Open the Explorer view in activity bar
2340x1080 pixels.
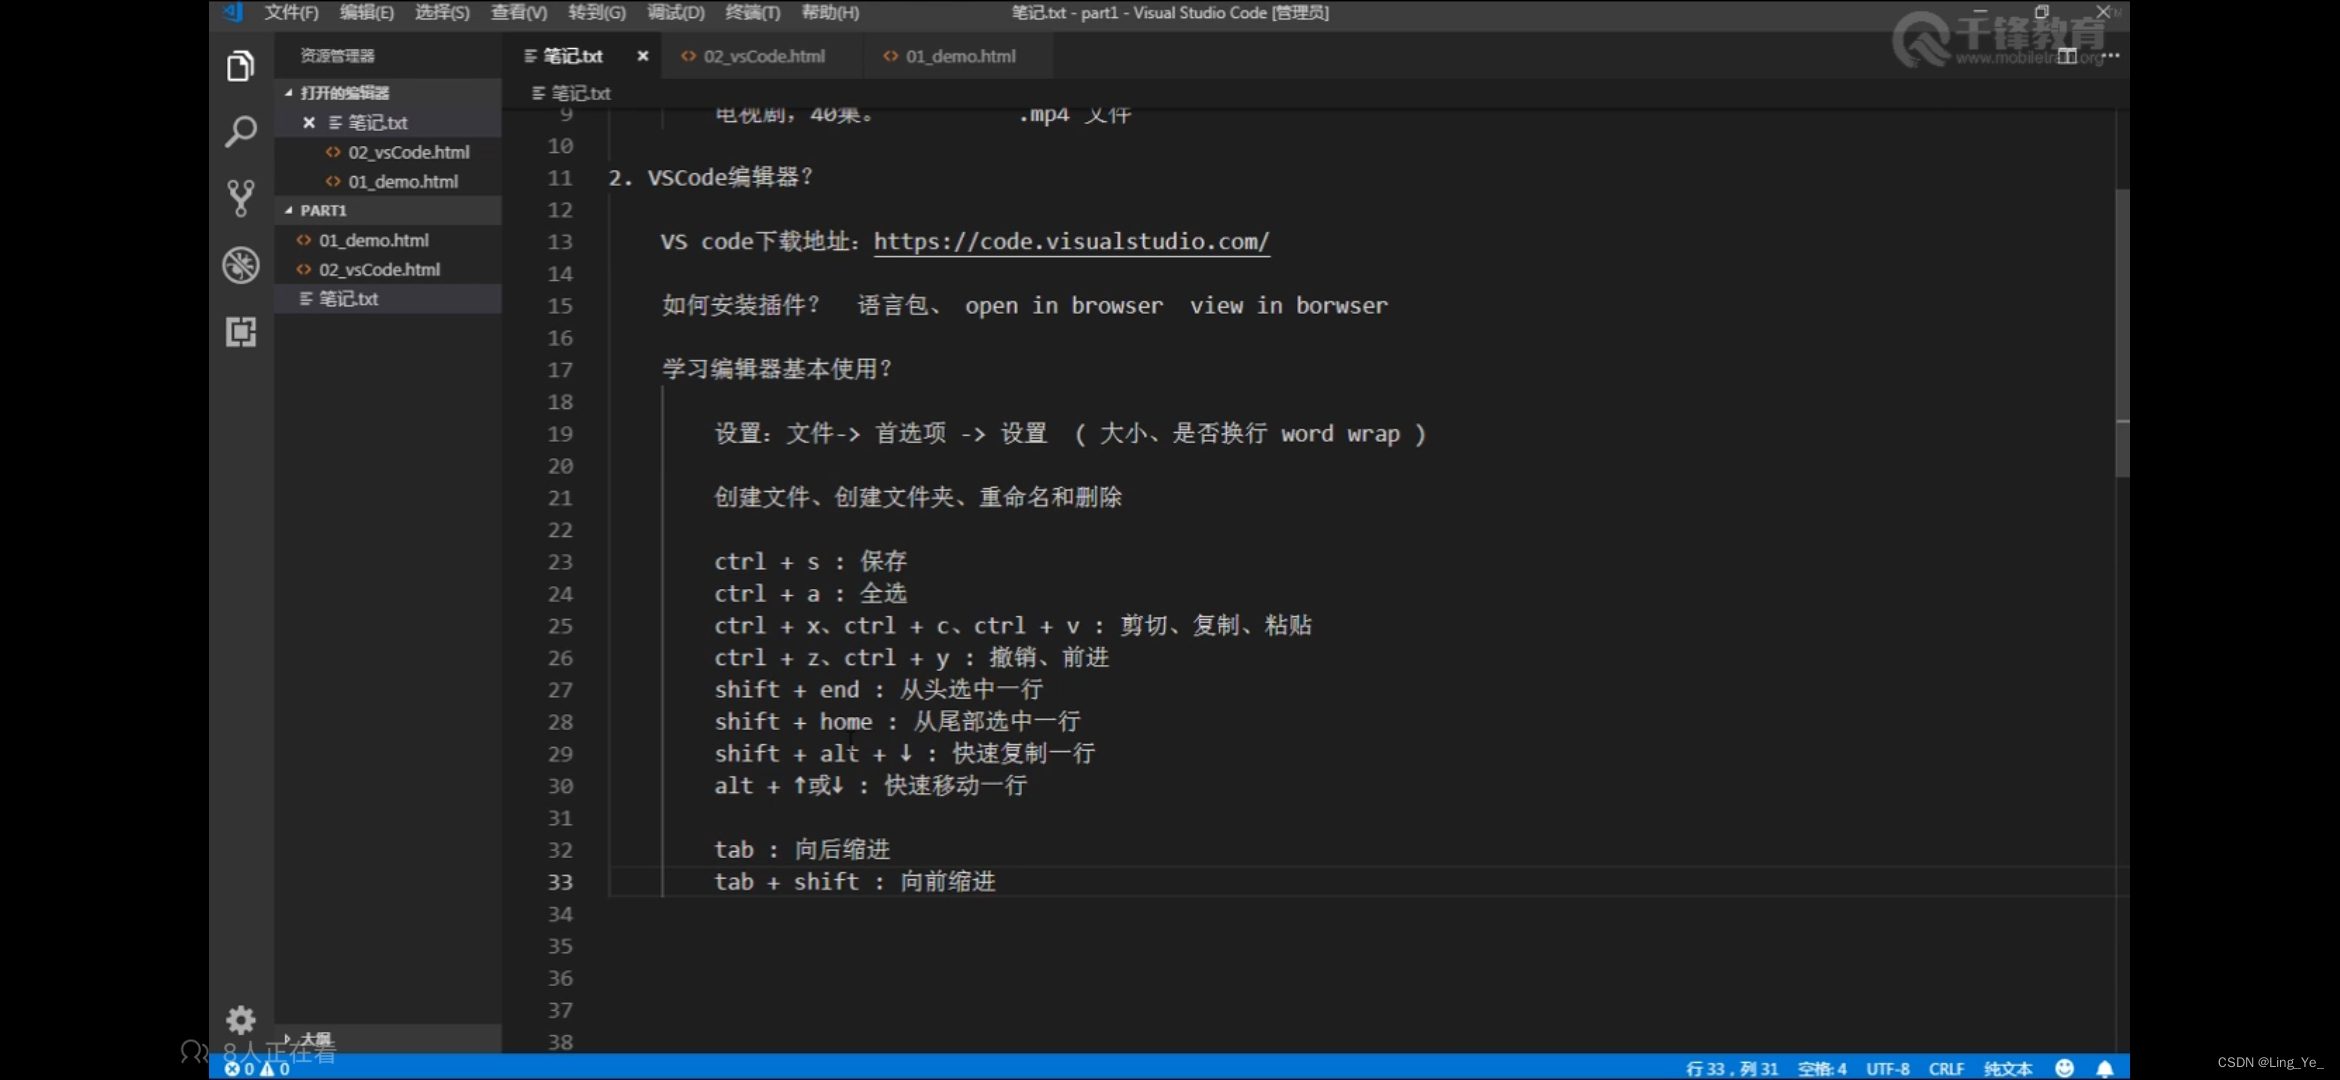(x=240, y=66)
